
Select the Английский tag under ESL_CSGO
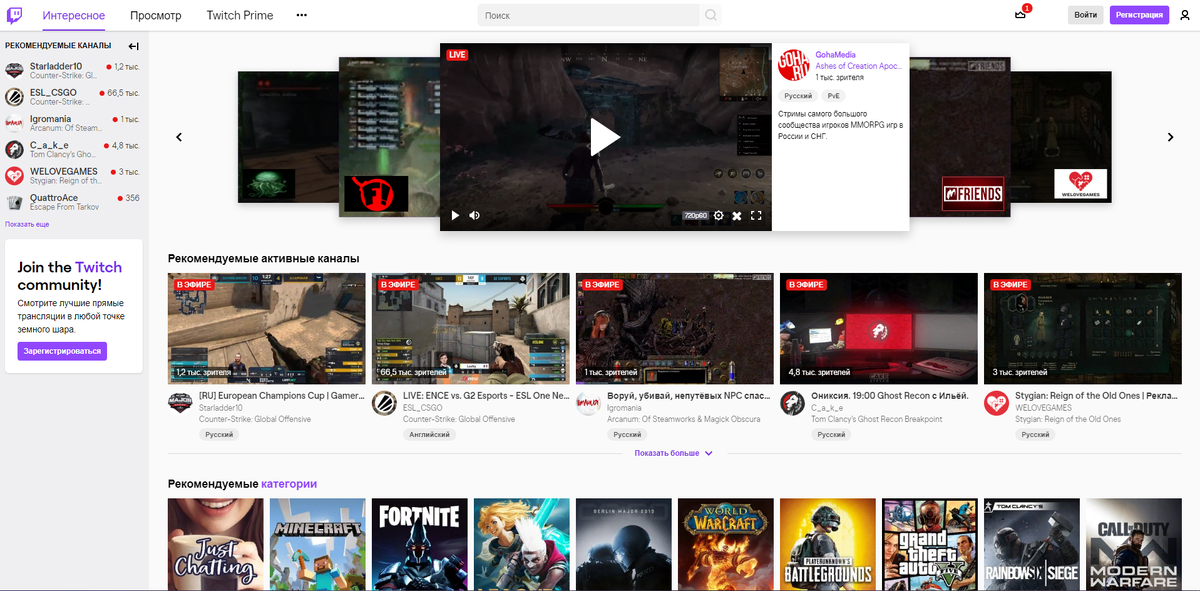pos(429,435)
